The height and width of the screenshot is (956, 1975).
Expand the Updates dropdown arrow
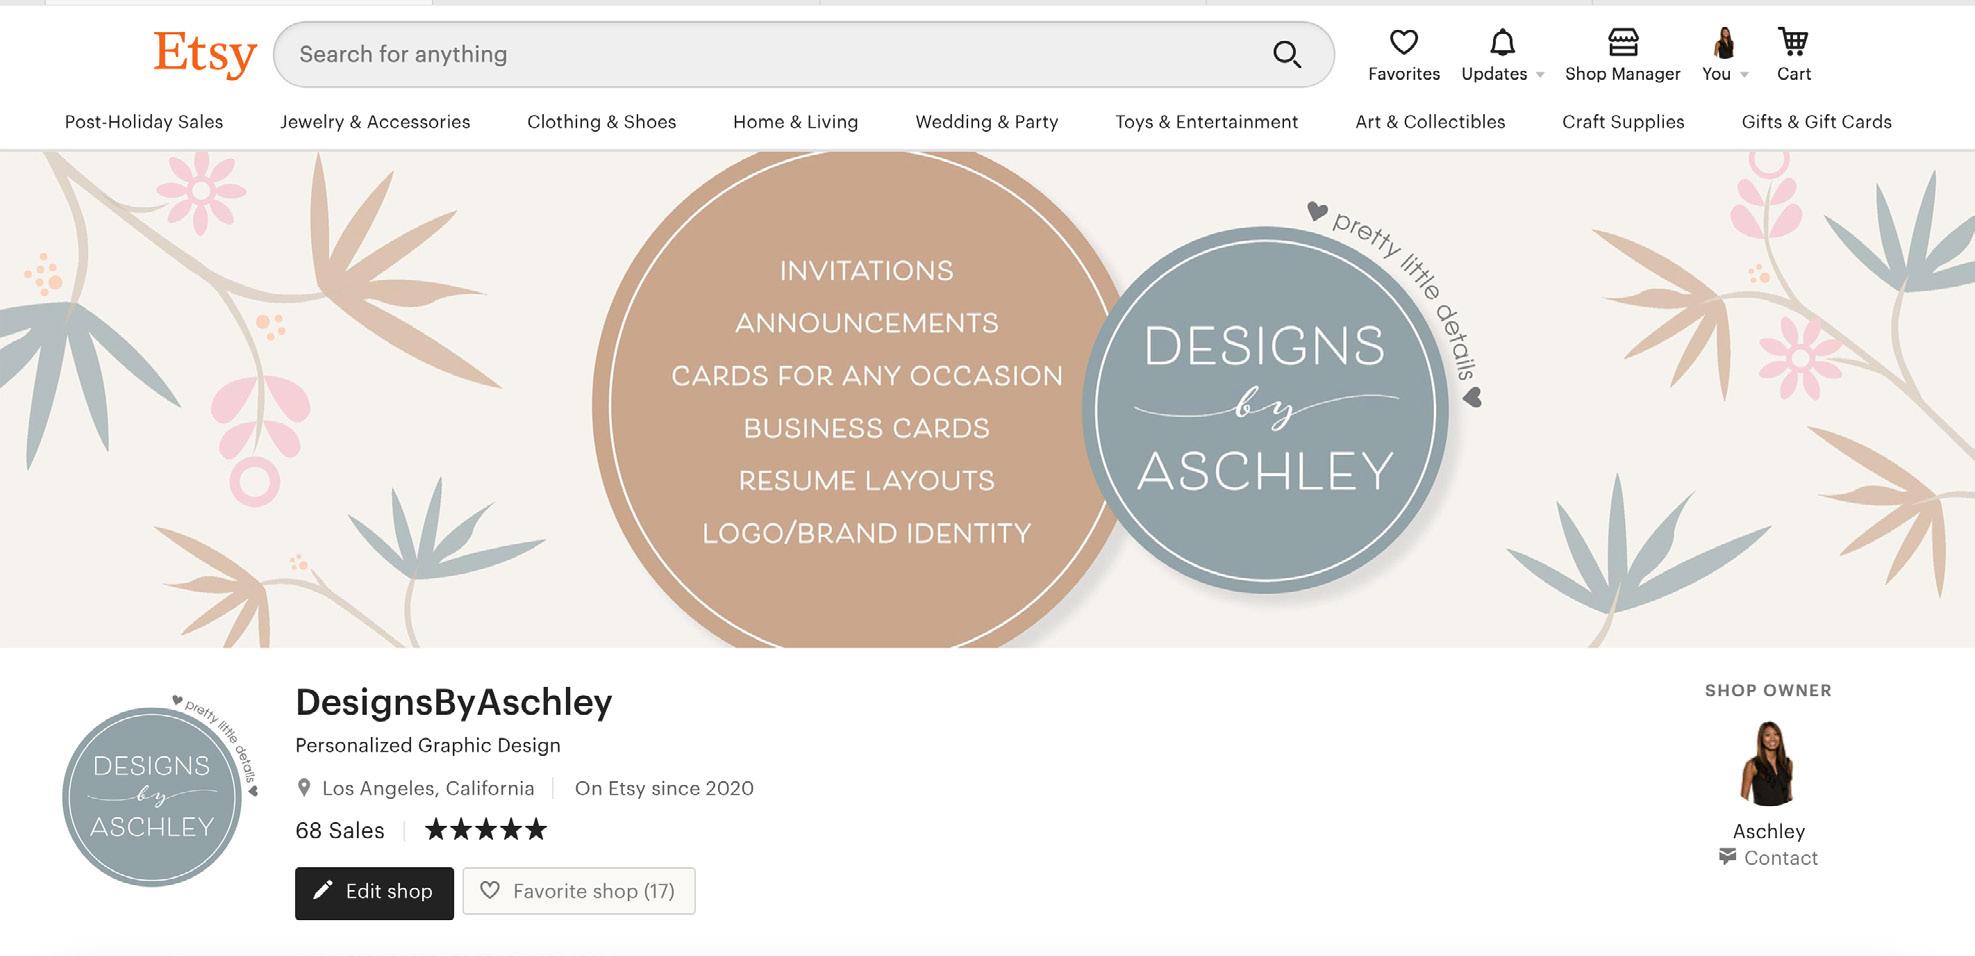1540,75
